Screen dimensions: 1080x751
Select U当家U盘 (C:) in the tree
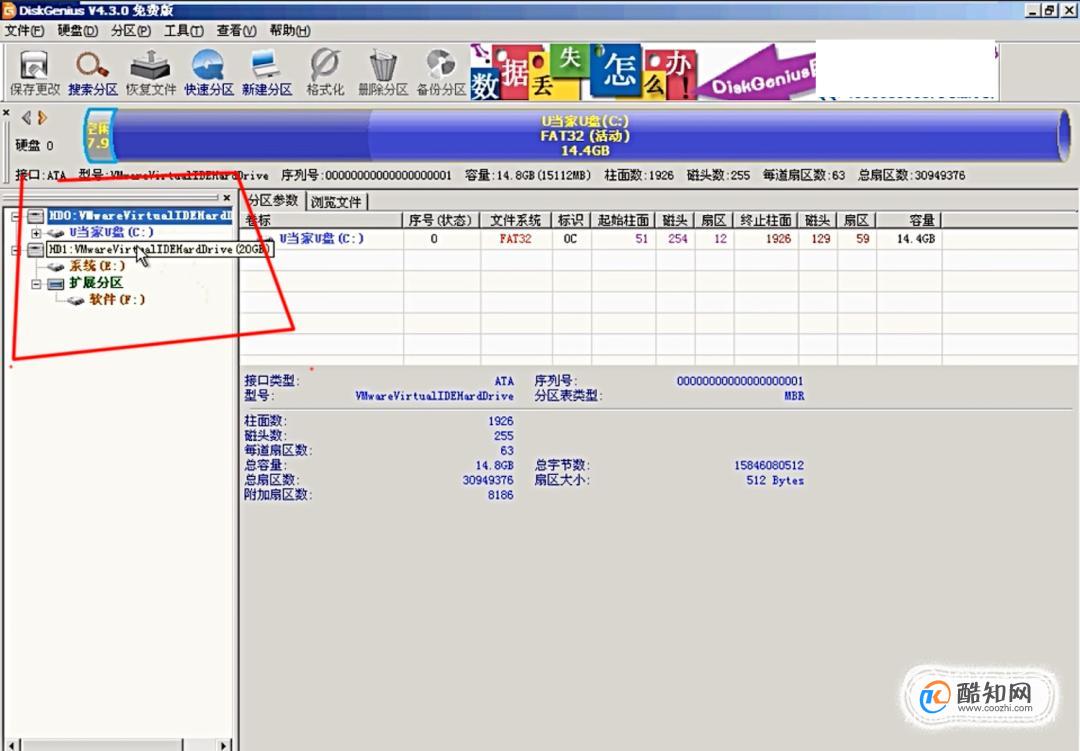(111, 232)
